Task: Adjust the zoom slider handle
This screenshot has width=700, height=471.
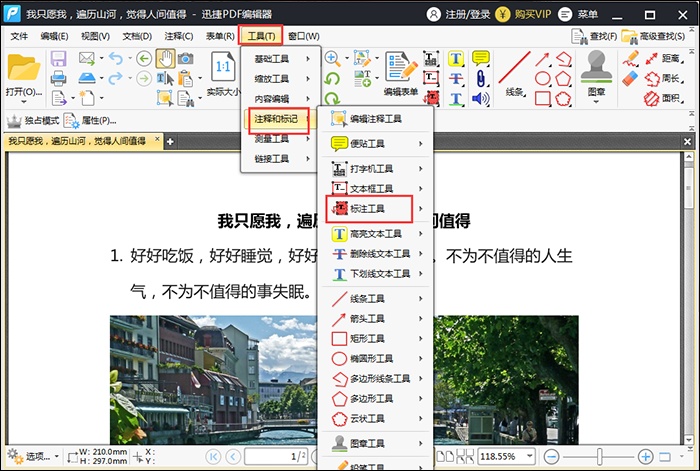Action: click(600, 456)
